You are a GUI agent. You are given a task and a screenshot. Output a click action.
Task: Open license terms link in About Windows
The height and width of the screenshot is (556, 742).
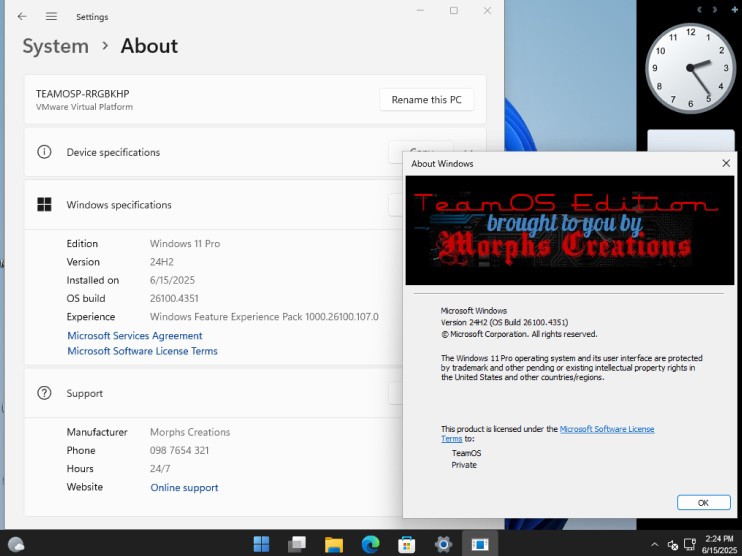607,429
